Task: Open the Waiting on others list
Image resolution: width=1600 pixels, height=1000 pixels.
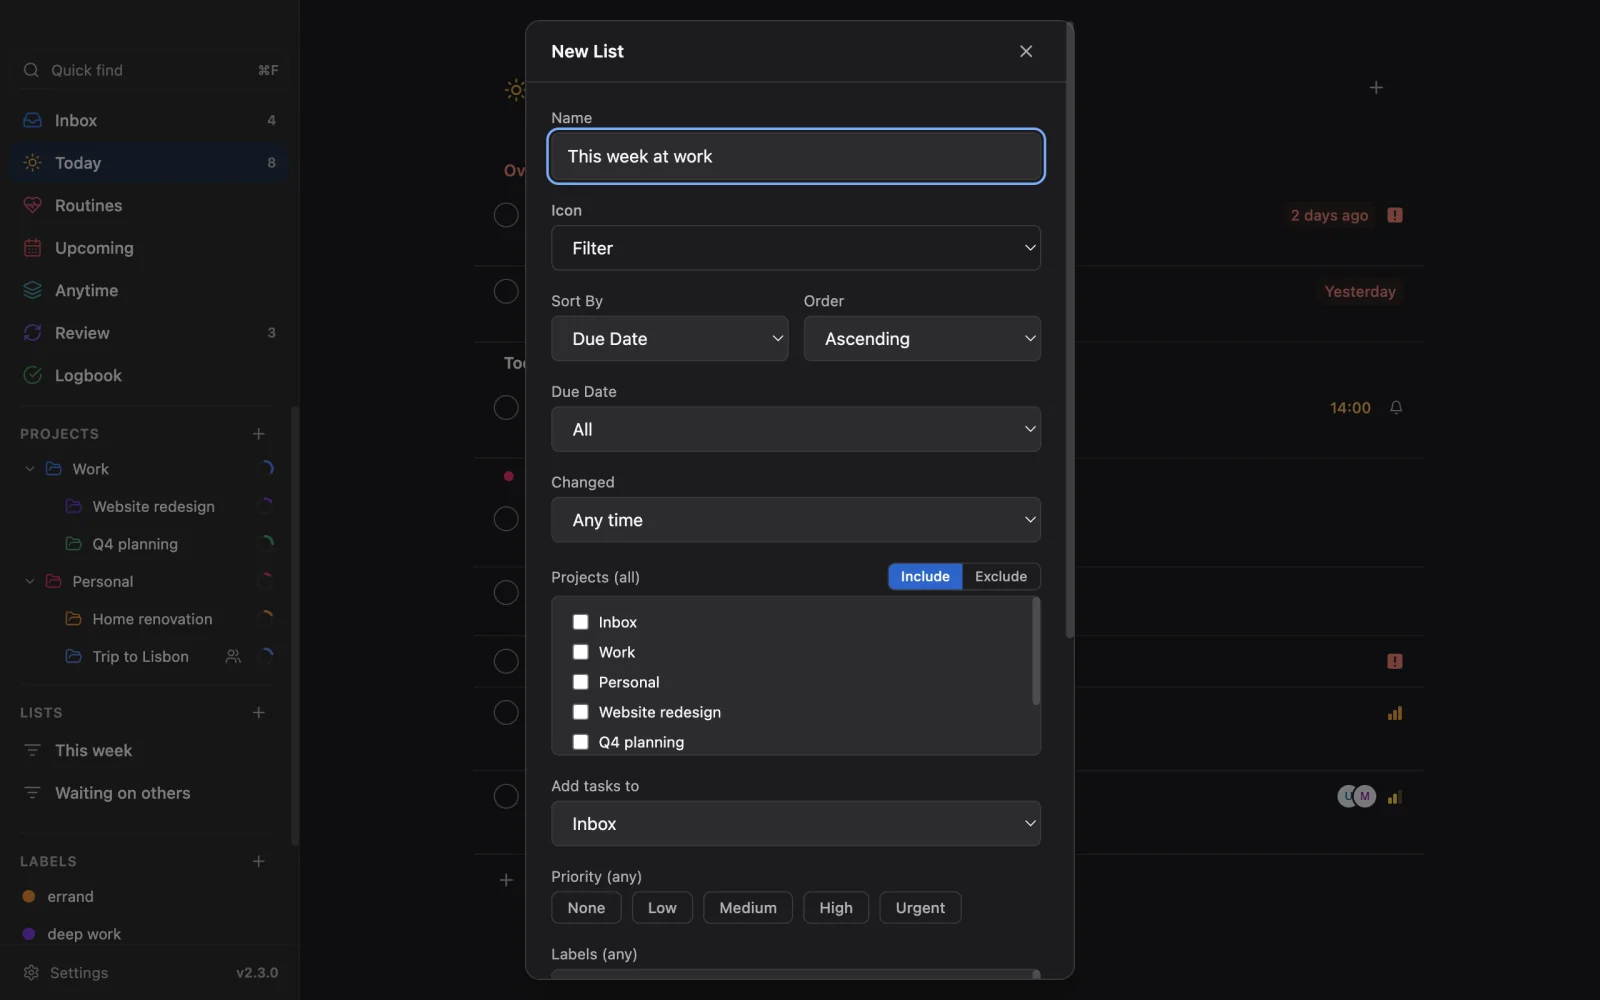Action: [150, 793]
